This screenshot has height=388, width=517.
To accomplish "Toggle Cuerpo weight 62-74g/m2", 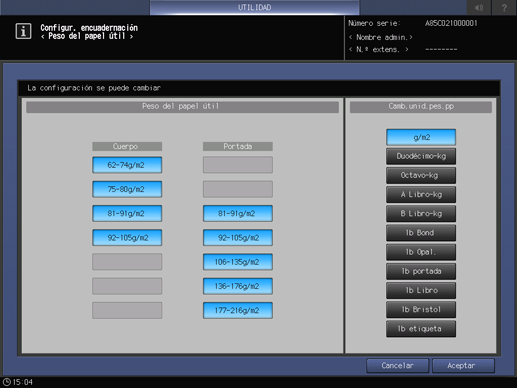I will click(127, 165).
